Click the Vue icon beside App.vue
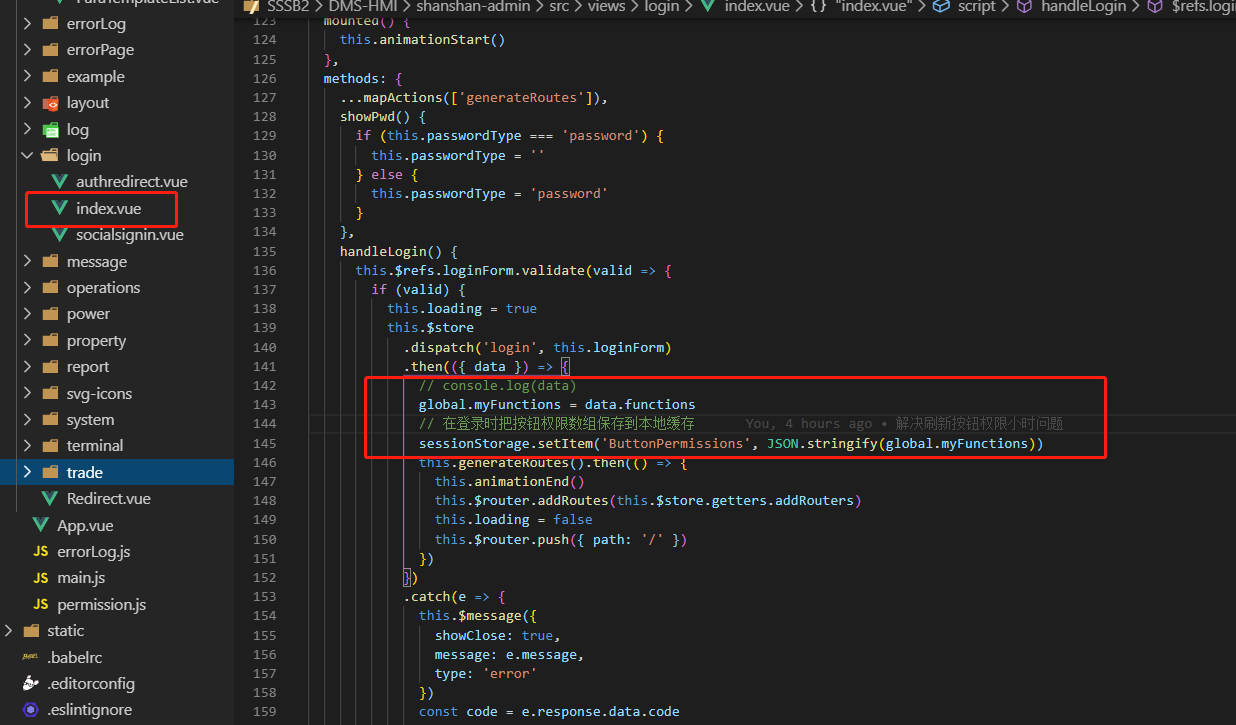 [x=41, y=525]
